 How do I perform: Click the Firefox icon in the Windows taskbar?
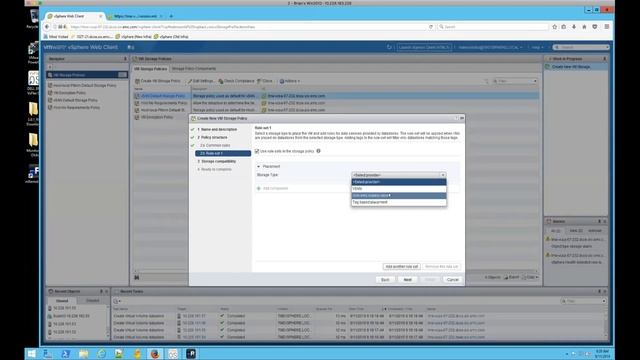tap(155, 354)
